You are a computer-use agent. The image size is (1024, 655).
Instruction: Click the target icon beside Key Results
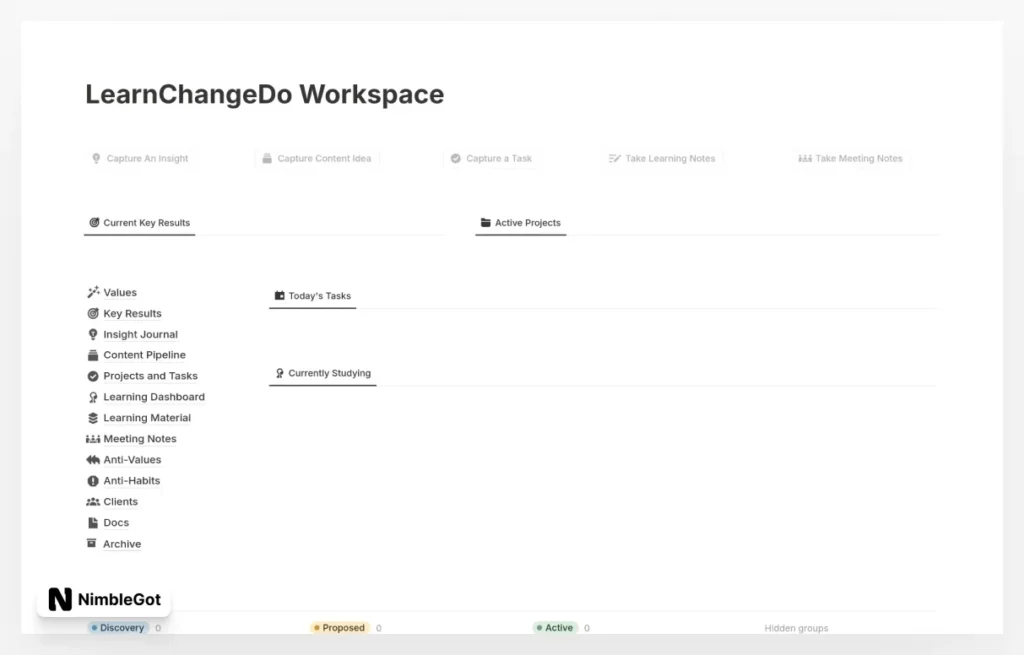92,313
